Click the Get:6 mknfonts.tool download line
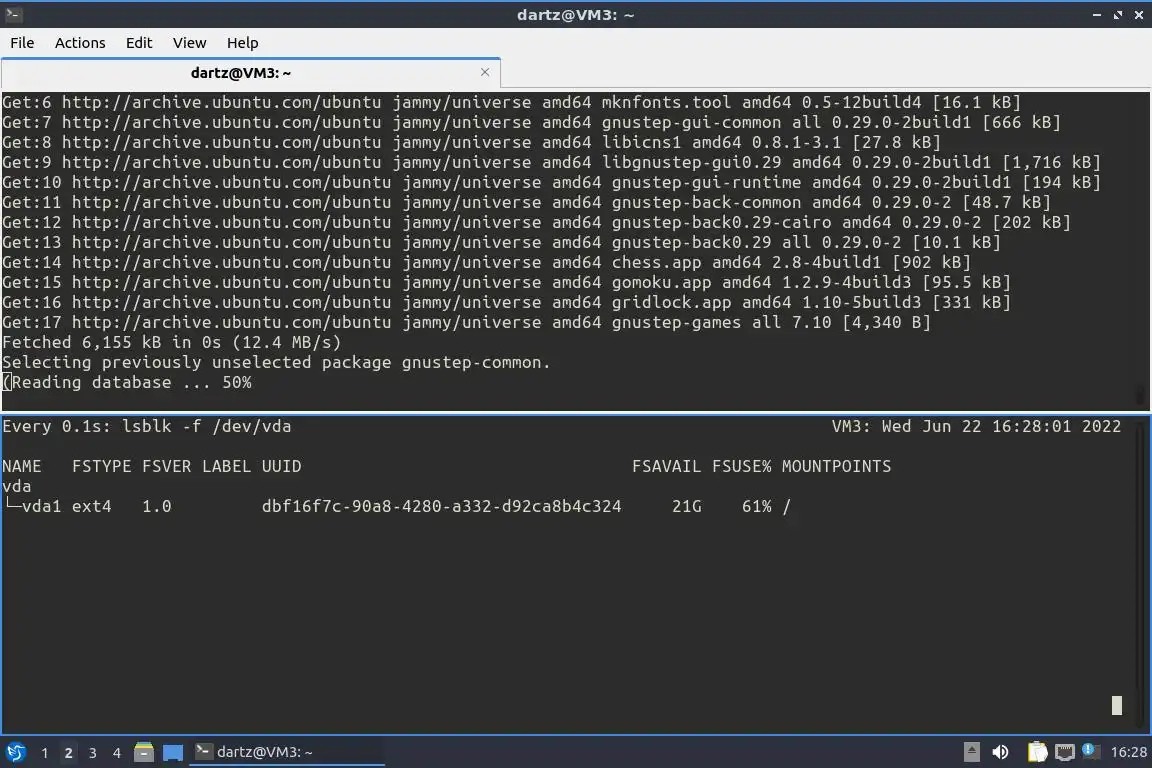The height and width of the screenshot is (768, 1152). 511,102
